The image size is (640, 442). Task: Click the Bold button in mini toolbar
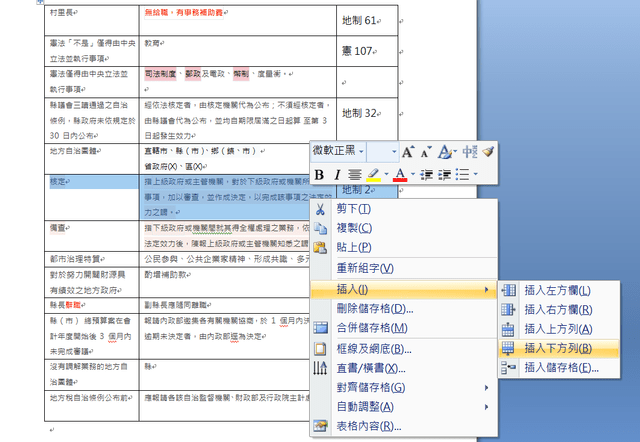(x=320, y=175)
